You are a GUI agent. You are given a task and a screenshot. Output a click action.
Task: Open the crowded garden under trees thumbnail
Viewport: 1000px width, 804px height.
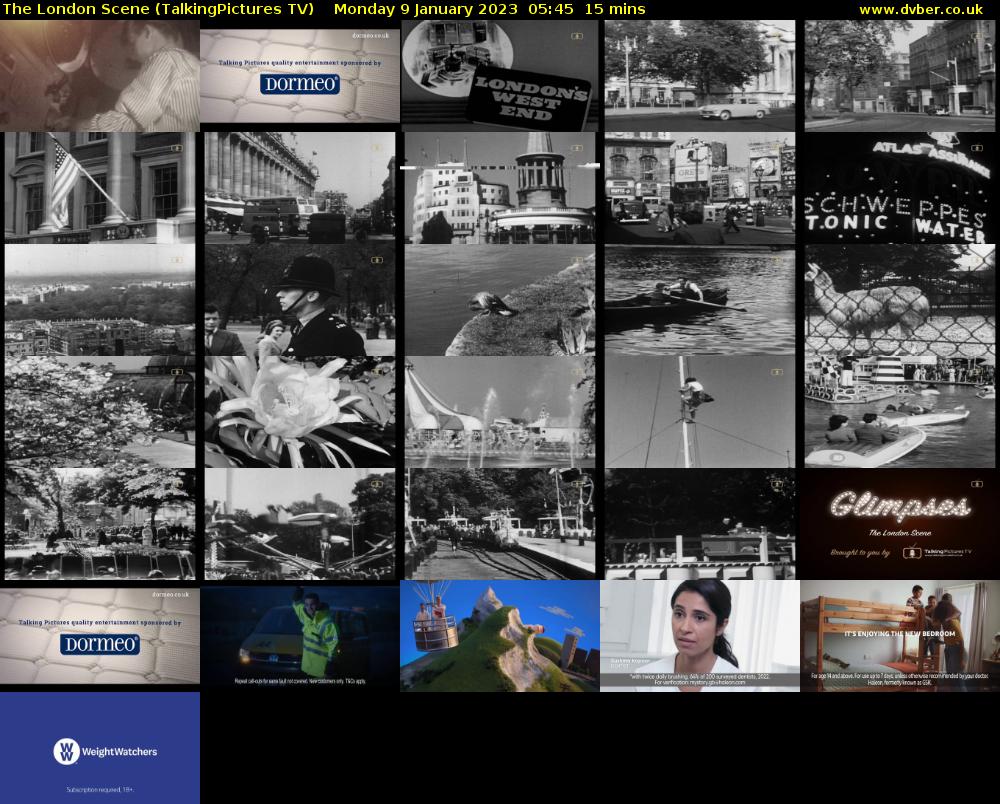99,523
